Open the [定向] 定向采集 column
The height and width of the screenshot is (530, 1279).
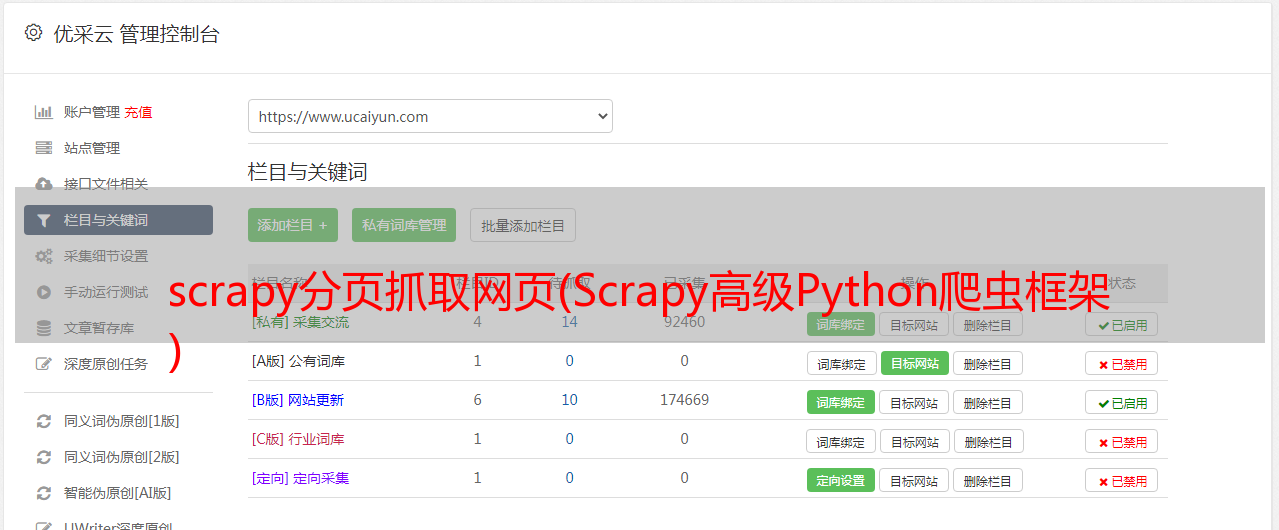[x=300, y=478]
